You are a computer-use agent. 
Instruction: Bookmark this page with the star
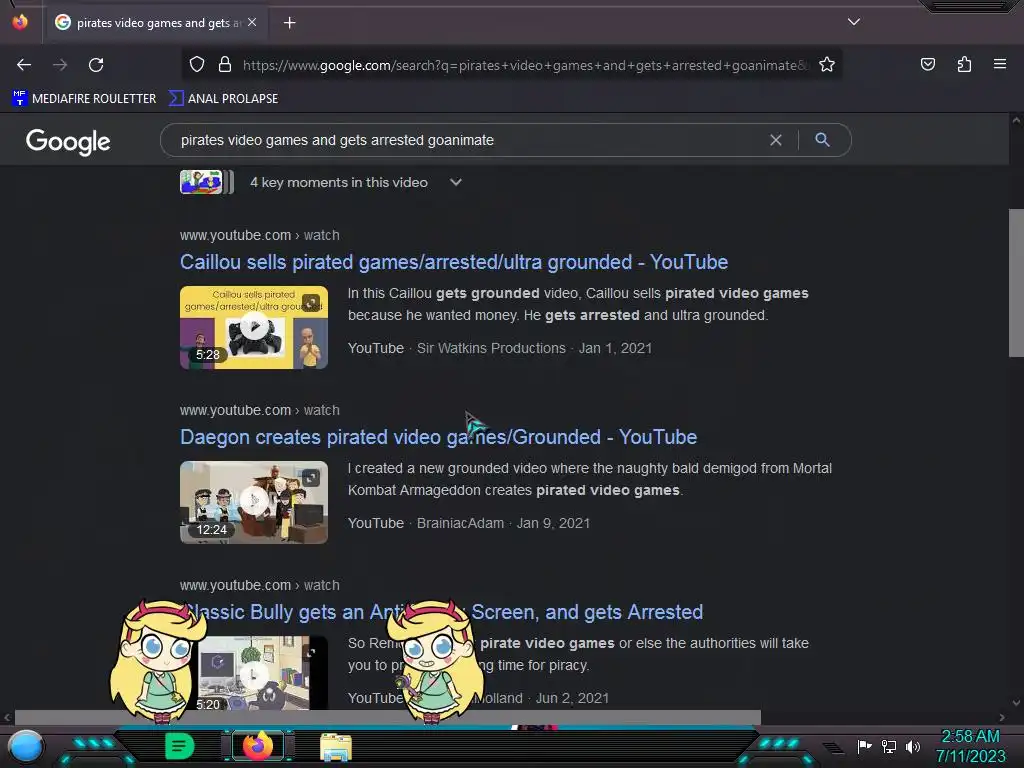click(x=827, y=65)
